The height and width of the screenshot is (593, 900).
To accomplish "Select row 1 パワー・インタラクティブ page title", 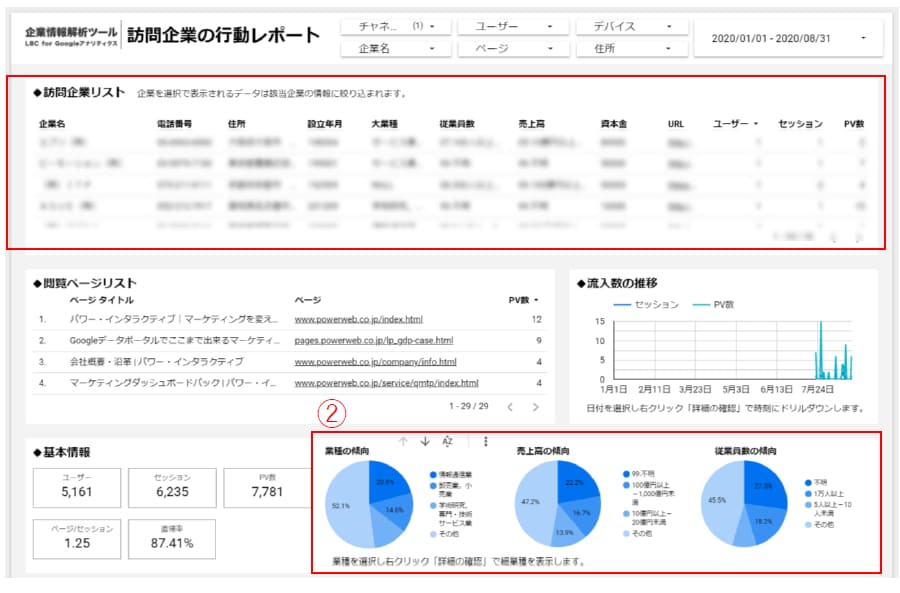I will click(x=174, y=319).
